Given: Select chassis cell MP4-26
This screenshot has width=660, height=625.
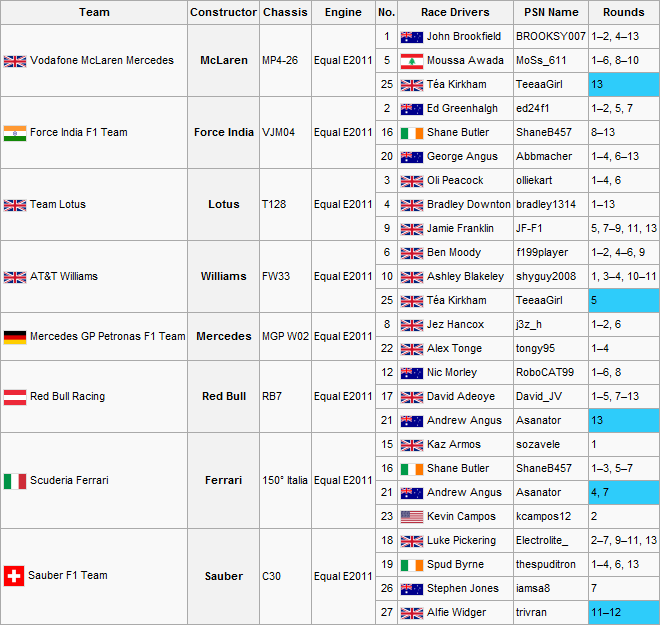Looking at the screenshot, I should pyautogui.click(x=285, y=61).
